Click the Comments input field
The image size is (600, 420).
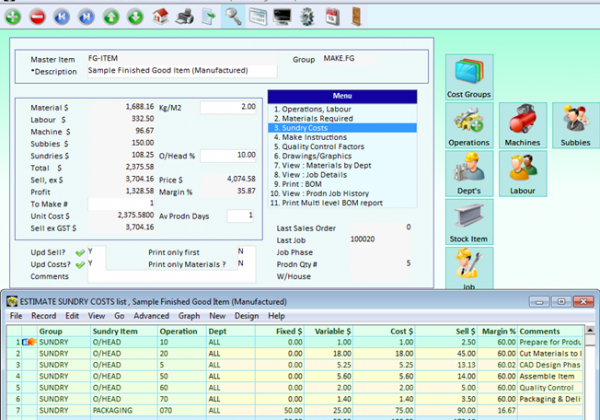coord(171,277)
